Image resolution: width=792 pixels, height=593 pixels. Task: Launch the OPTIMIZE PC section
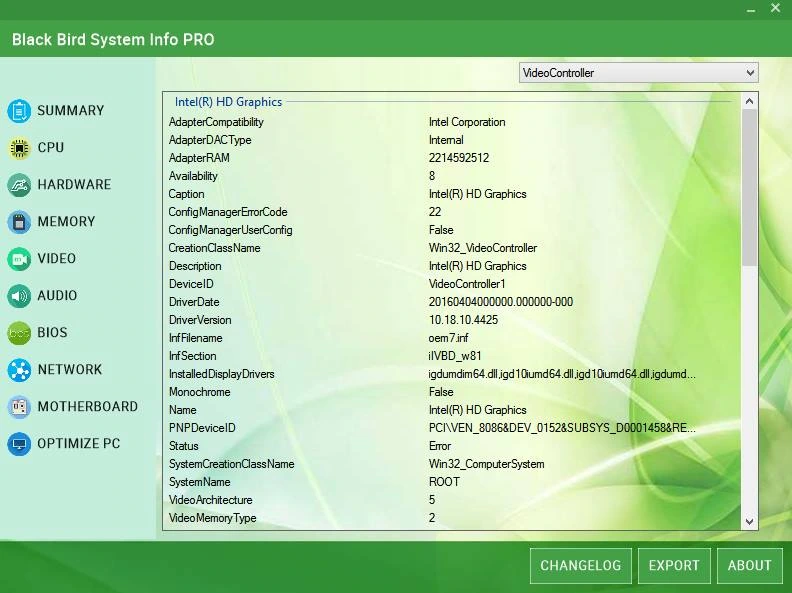[x=79, y=443]
